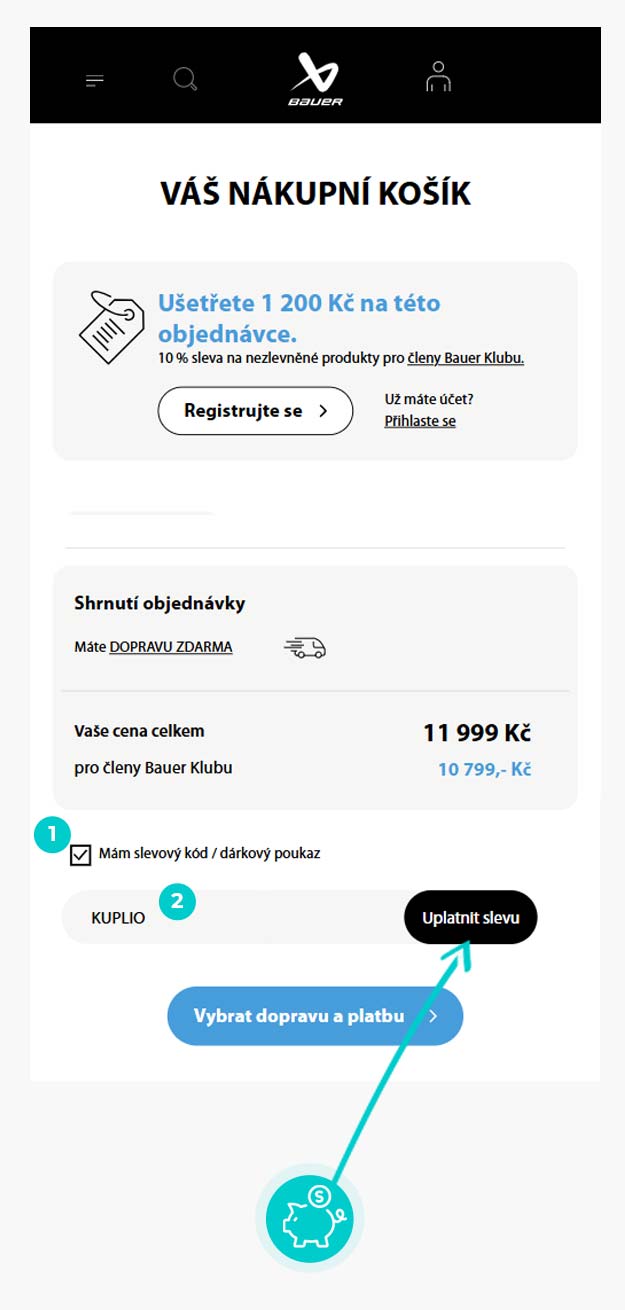The image size is (625, 1310).
Task: Click the teal step 2 badge
Action: (x=177, y=900)
